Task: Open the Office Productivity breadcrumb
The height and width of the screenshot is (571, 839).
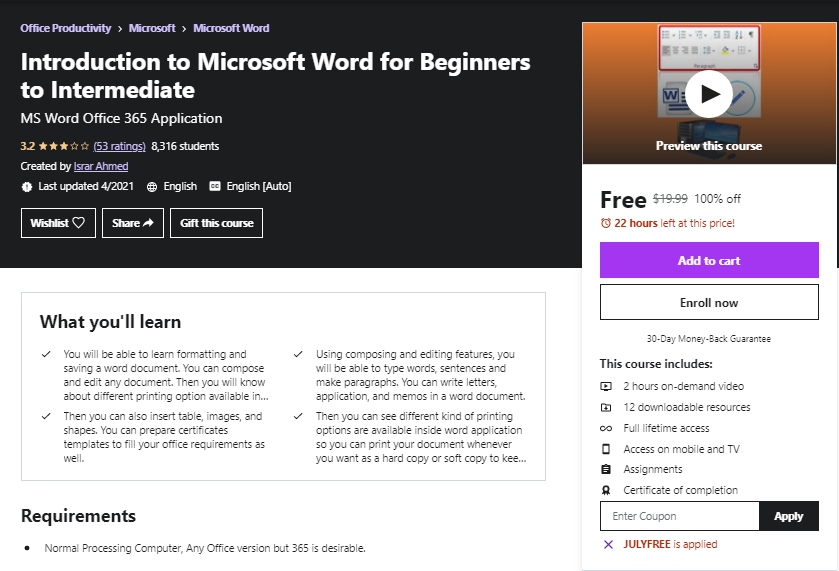Action: pyautogui.click(x=66, y=28)
